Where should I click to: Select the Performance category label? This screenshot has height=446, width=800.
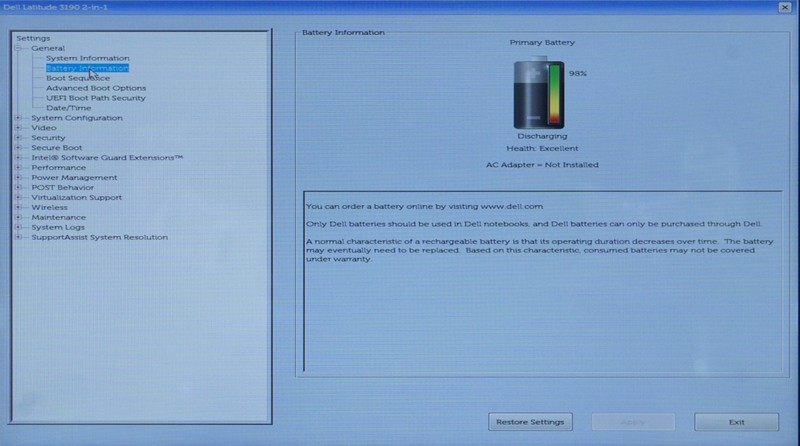click(x=59, y=167)
